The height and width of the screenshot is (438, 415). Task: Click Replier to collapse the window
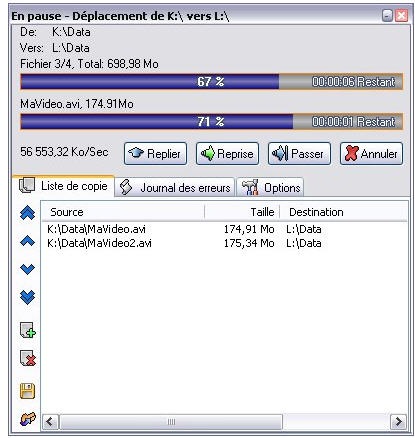pyautogui.click(x=155, y=154)
